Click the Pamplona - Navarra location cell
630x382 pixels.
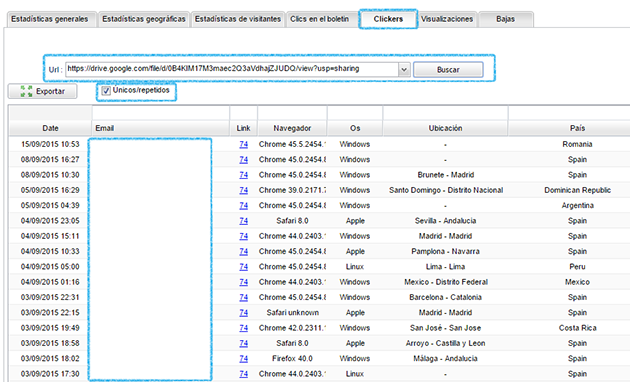[x=445, y=251]
